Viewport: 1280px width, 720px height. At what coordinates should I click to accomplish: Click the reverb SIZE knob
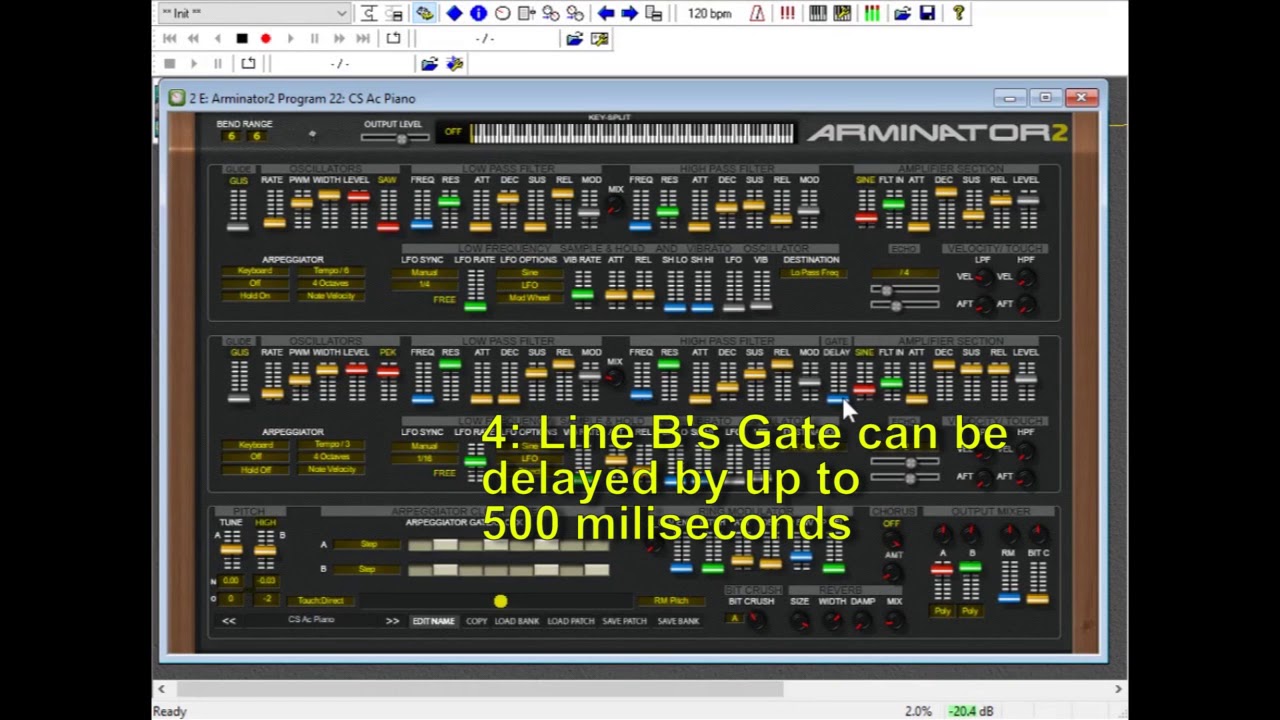[x=800, y=621]
